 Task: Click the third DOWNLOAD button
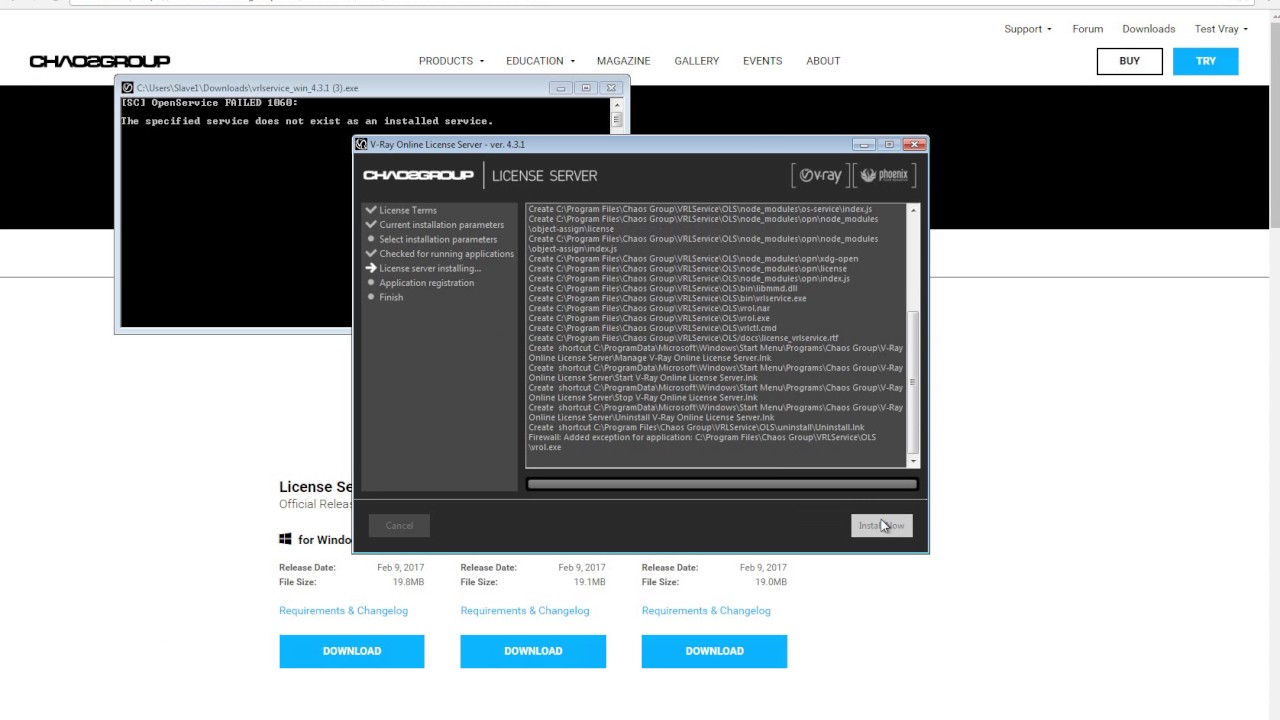[x=714, y=651]
